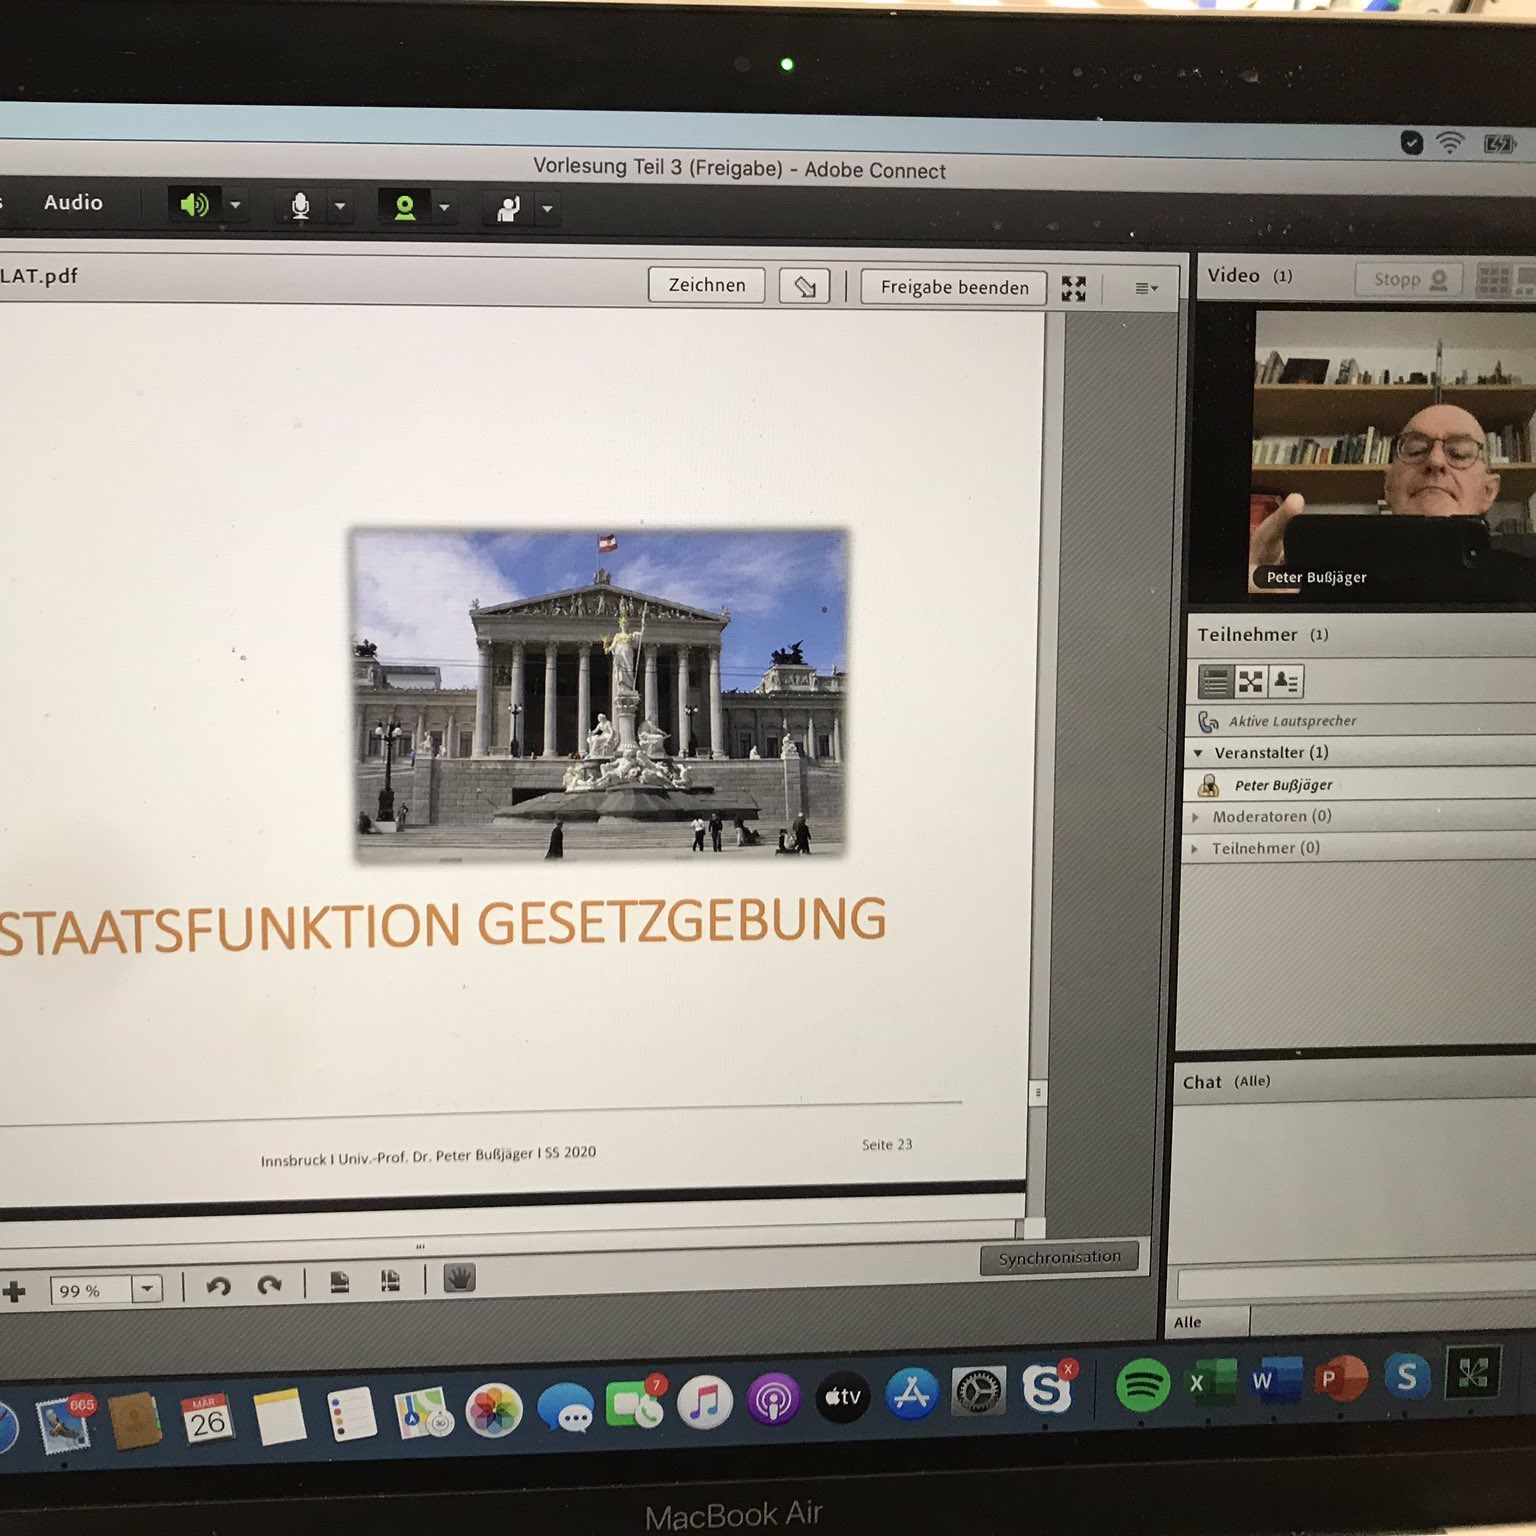Click the rotate clockwise icon
This screenshot has width=1536, height=1536.
pyautogui.click(x=269, y=1285)
